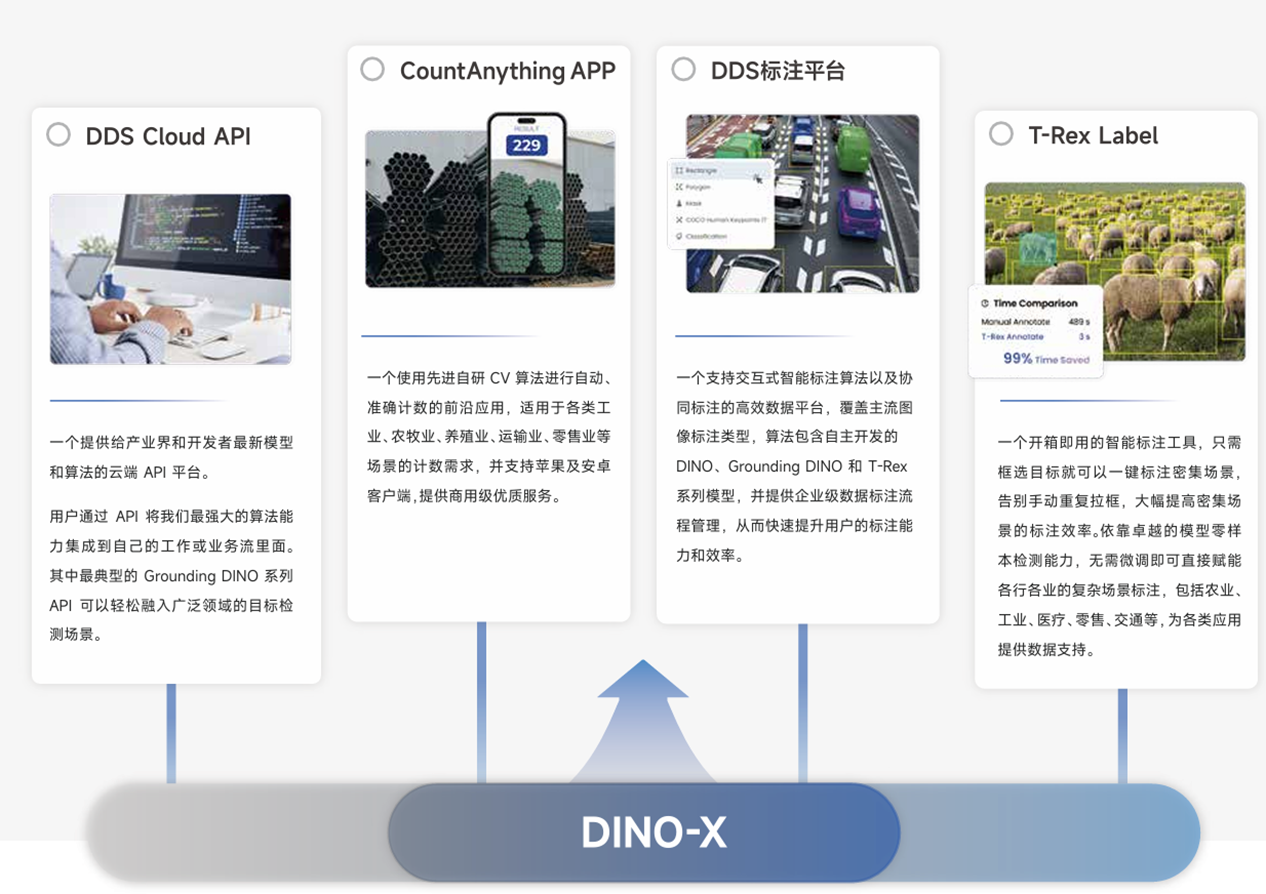Select the Polygon tool icon
This screenshot has width=1266, height=894.
pyautogui.click(x=679, y=187)
